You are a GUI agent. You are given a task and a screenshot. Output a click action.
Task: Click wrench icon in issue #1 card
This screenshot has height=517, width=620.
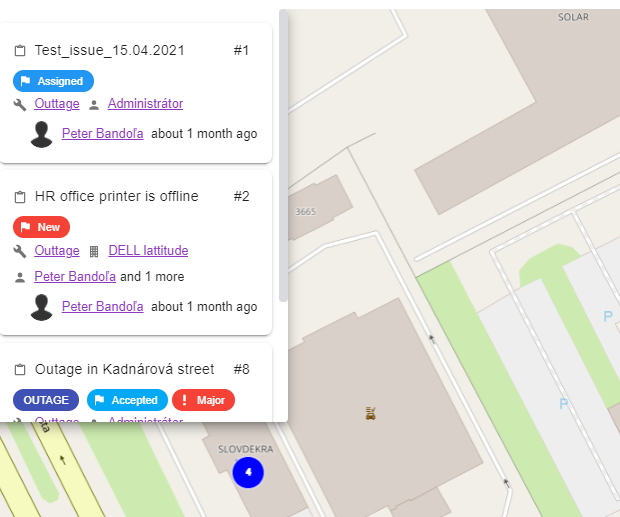pyautogui.click(x=19, y=104)
